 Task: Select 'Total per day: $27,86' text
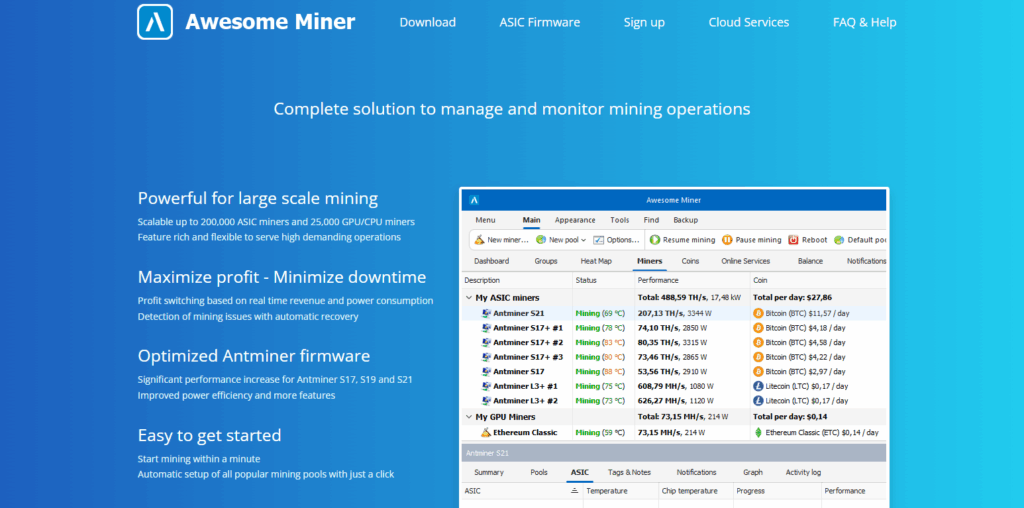793,297
